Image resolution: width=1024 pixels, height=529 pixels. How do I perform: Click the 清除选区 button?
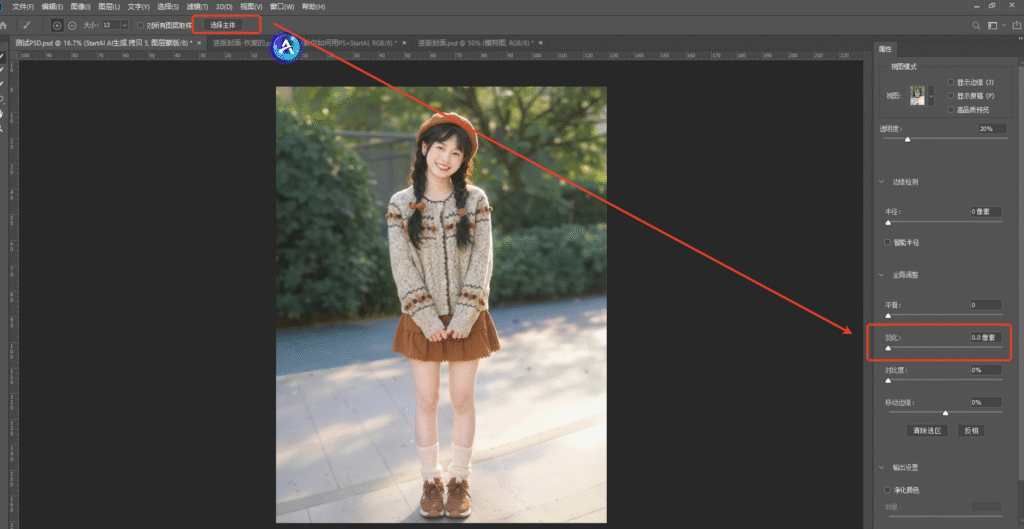tap(928, 430)
